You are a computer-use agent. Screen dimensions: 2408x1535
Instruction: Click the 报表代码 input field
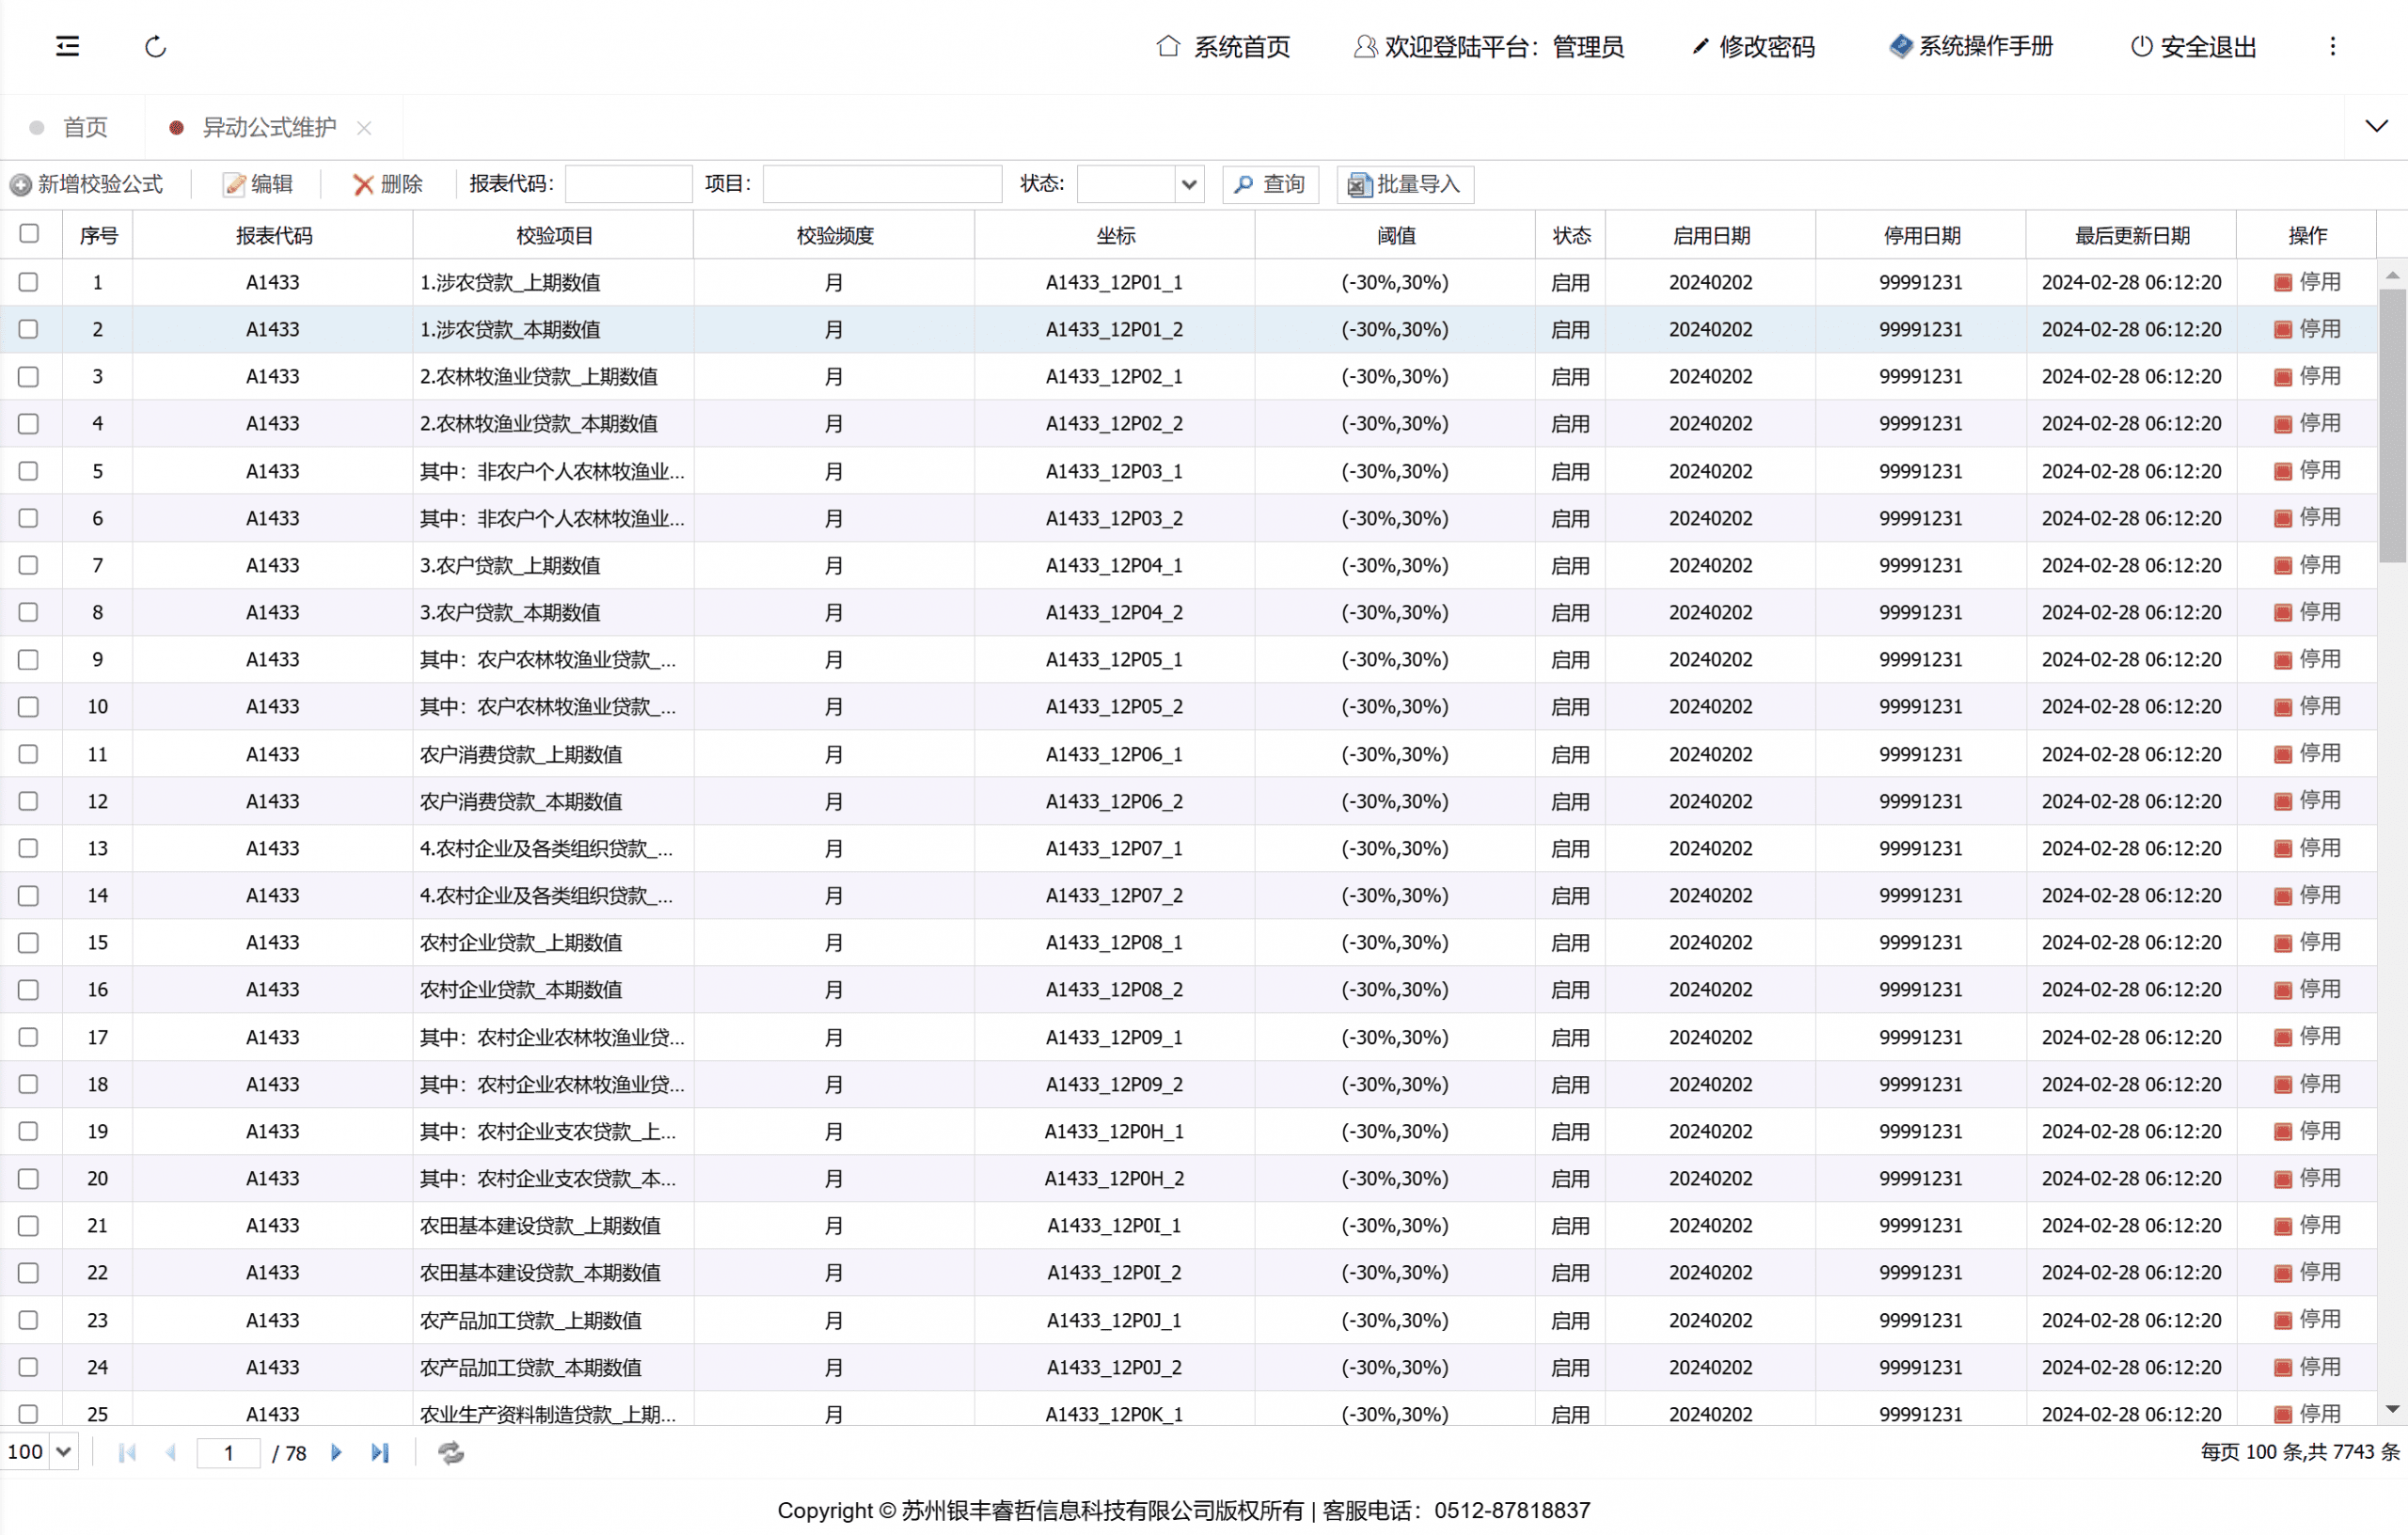[628, 184]
